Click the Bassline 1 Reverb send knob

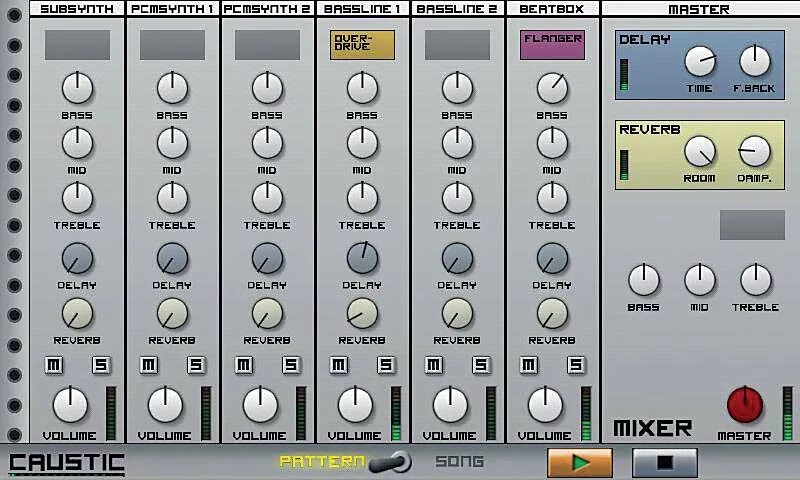pos(362,313)
